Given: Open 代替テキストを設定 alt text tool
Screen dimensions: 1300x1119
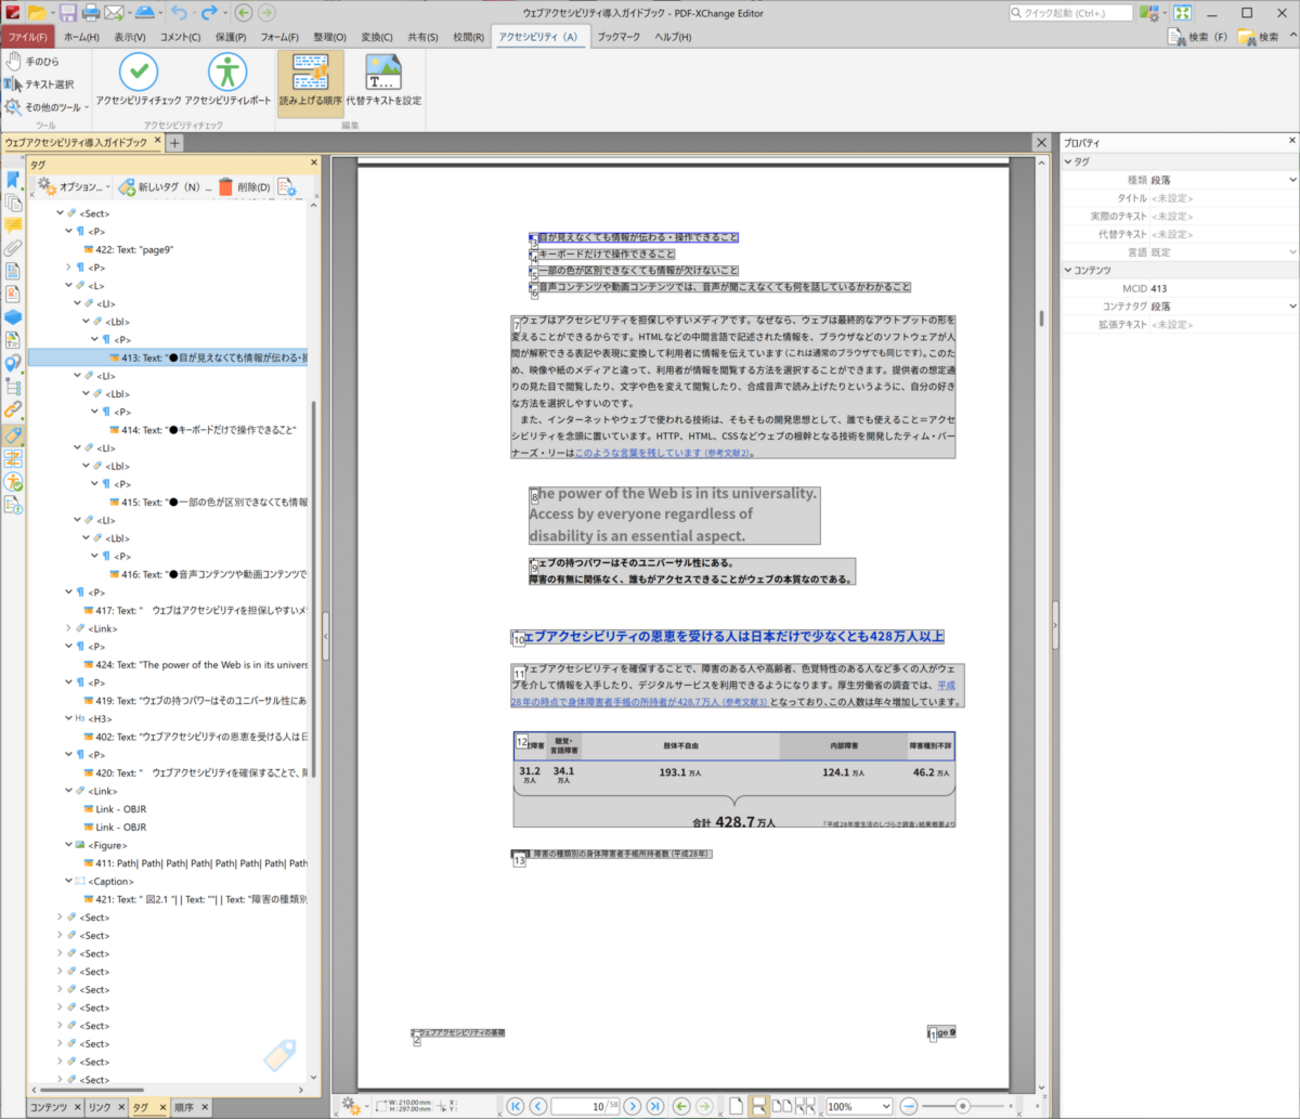Looking at the screenshot, I should tap(383, 80).
